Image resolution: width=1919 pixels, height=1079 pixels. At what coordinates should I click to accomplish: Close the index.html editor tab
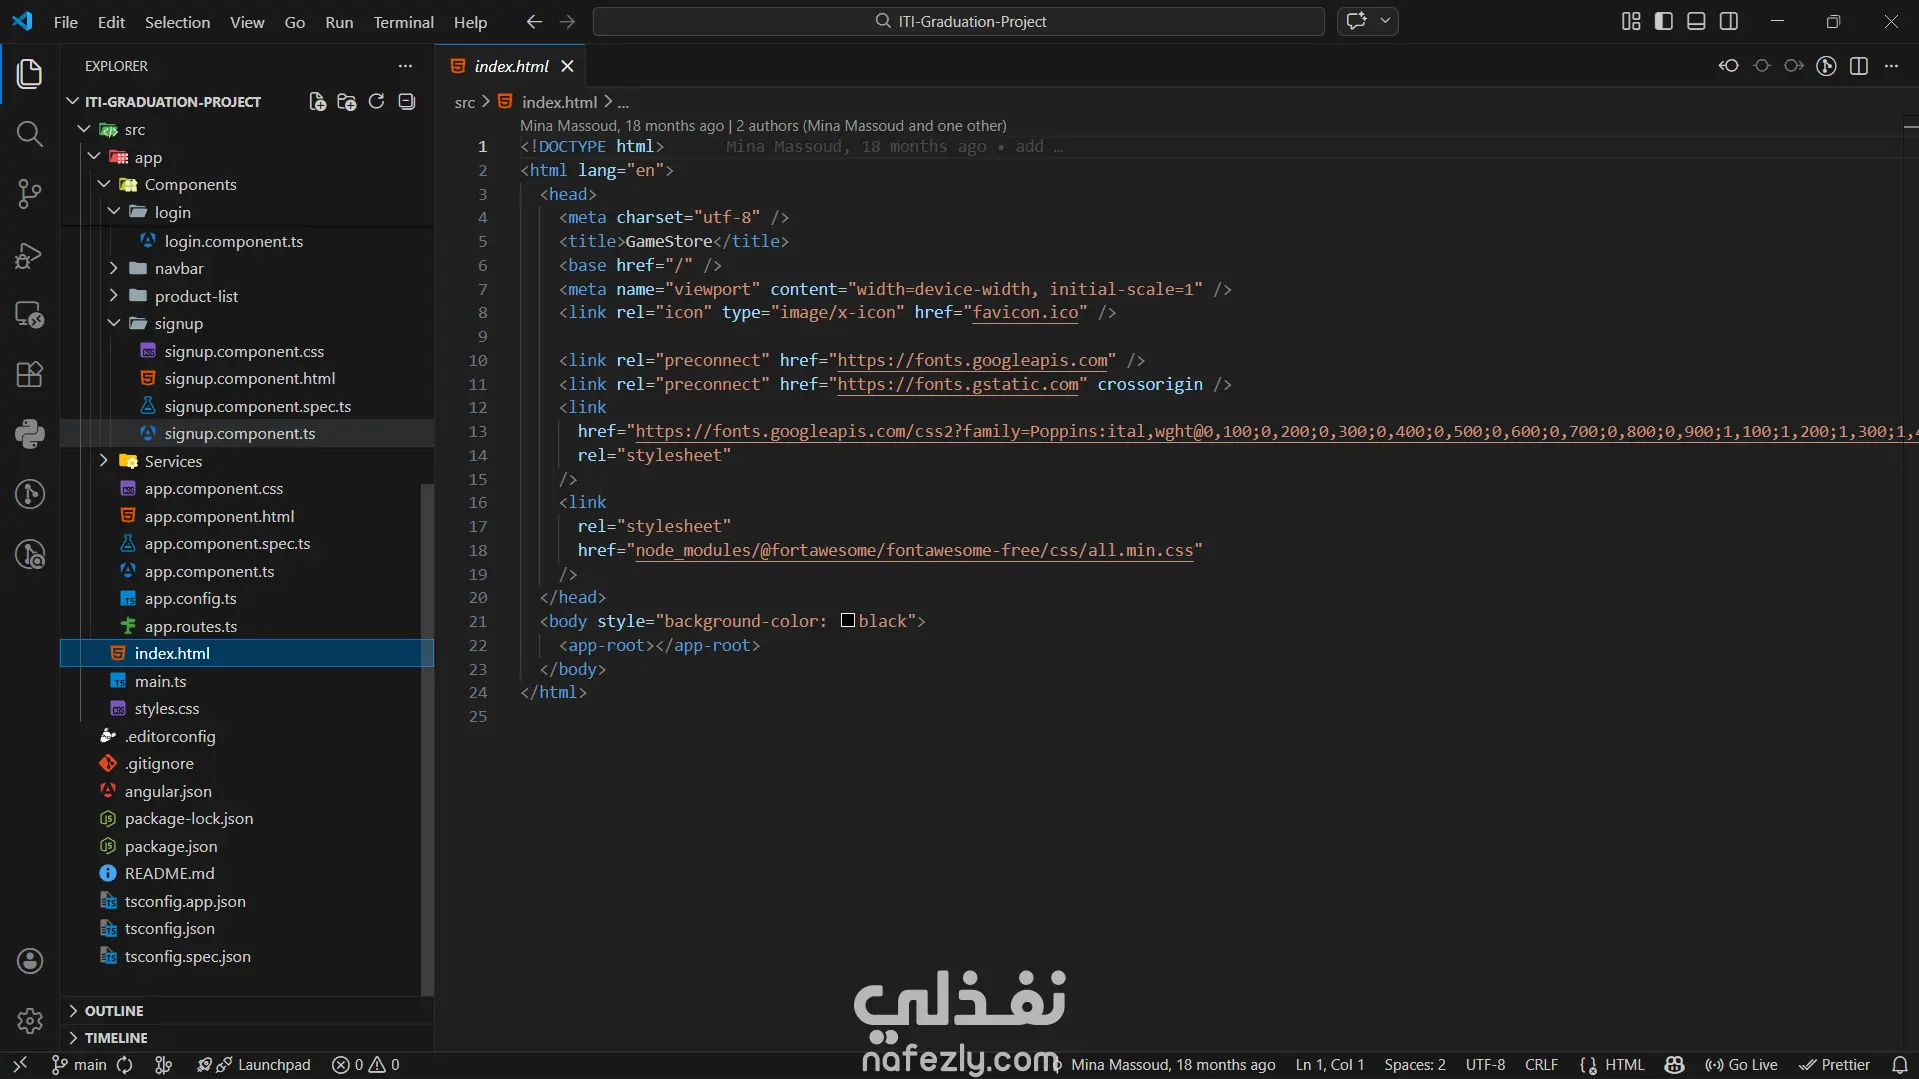(x=567, y=66)
